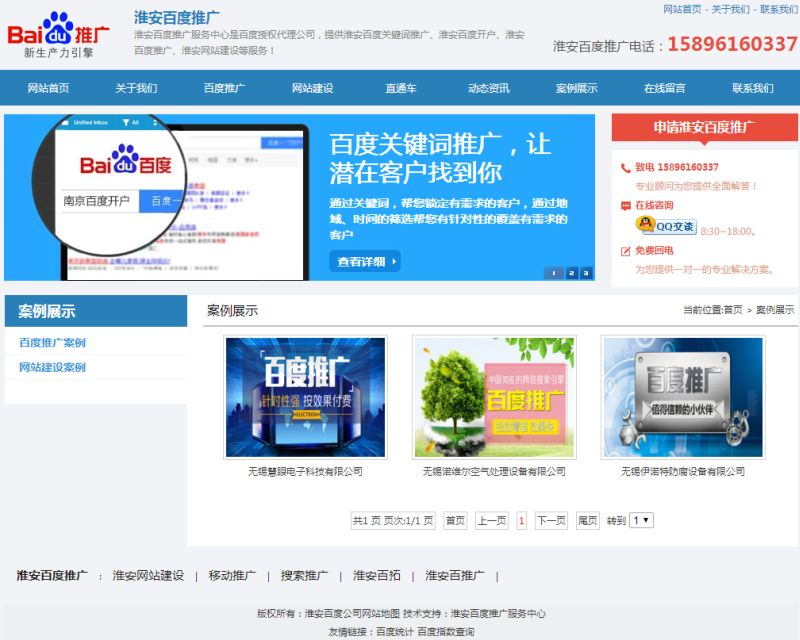The height and width of the screenshot is (640, 800).
Task: Click the 下一页 pagination button
Action: point(552,521)
